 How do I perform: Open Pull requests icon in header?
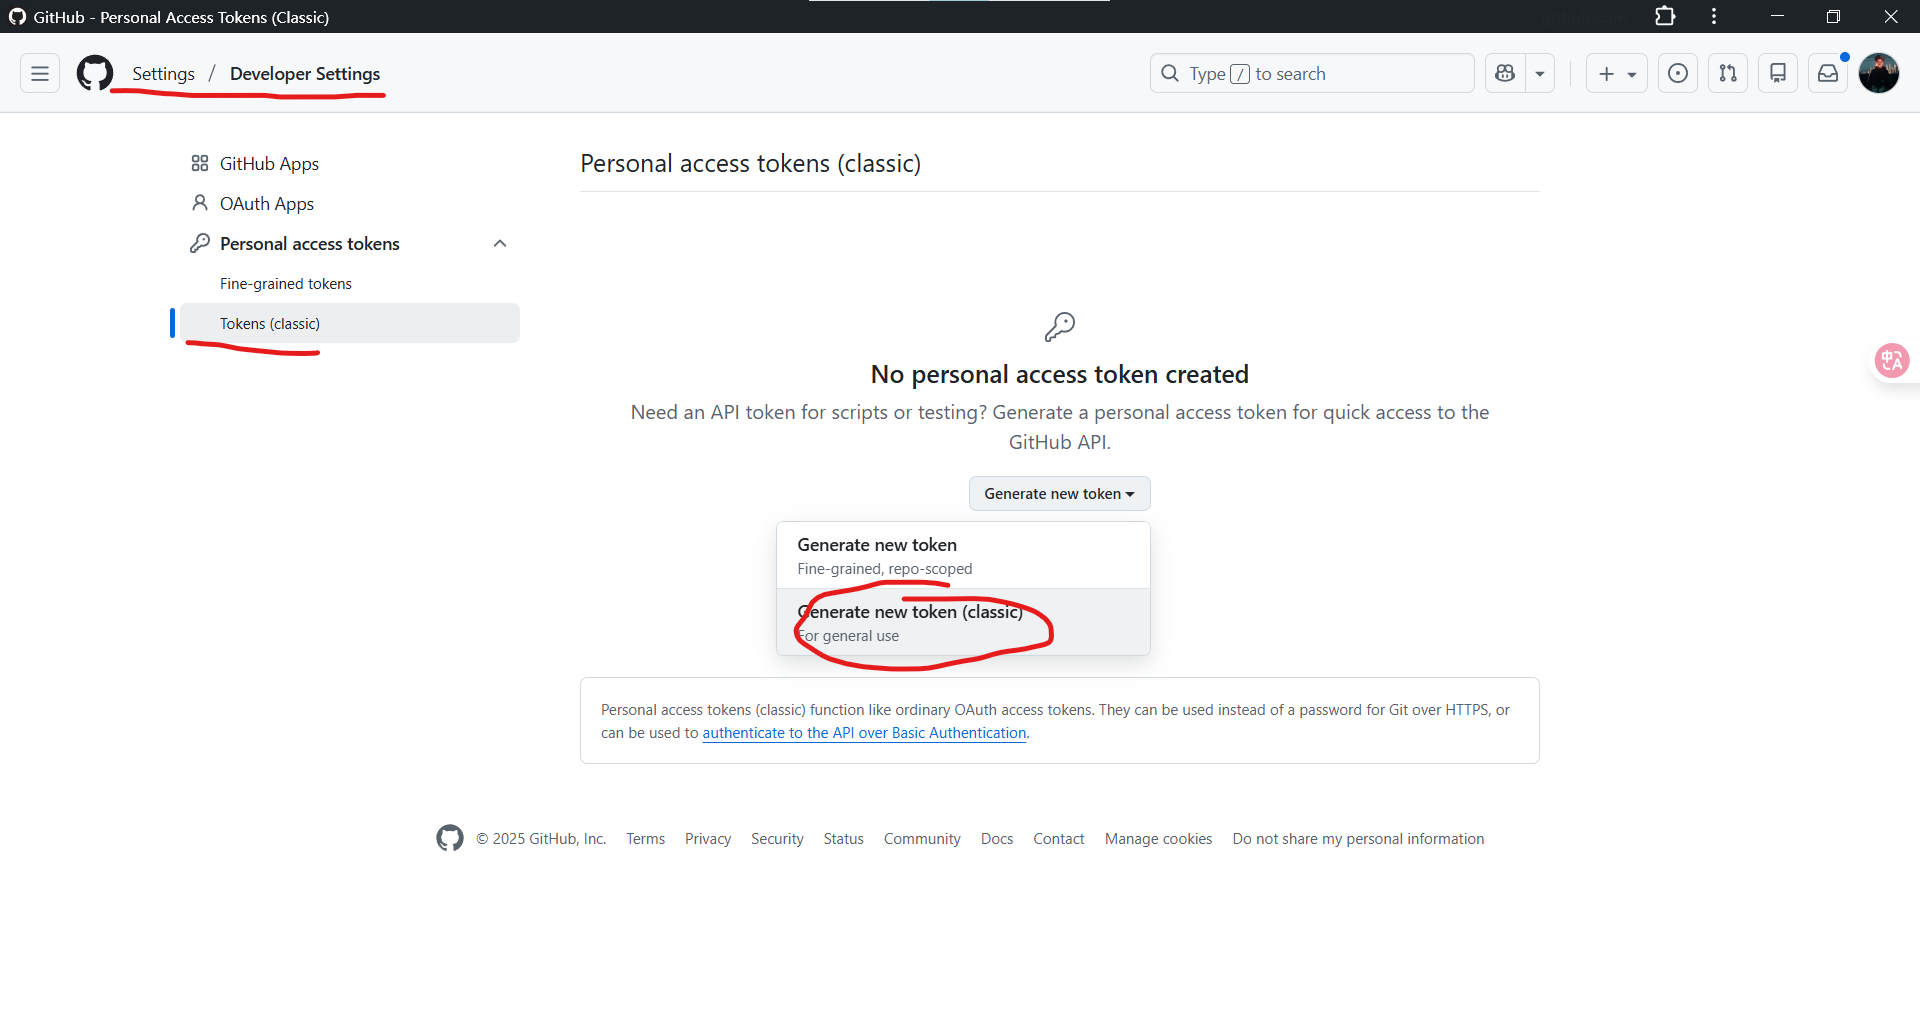[x=1728, y=74]
